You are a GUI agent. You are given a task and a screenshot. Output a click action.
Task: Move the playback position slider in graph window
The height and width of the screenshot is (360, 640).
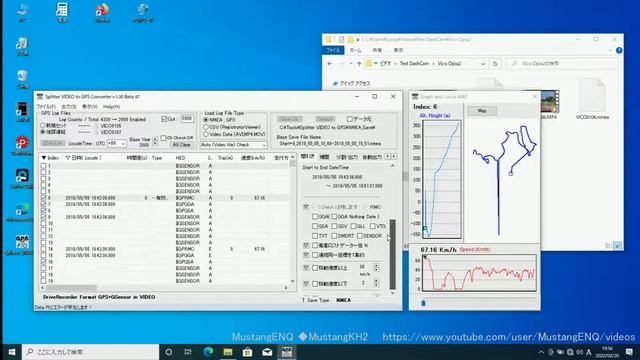423,303
